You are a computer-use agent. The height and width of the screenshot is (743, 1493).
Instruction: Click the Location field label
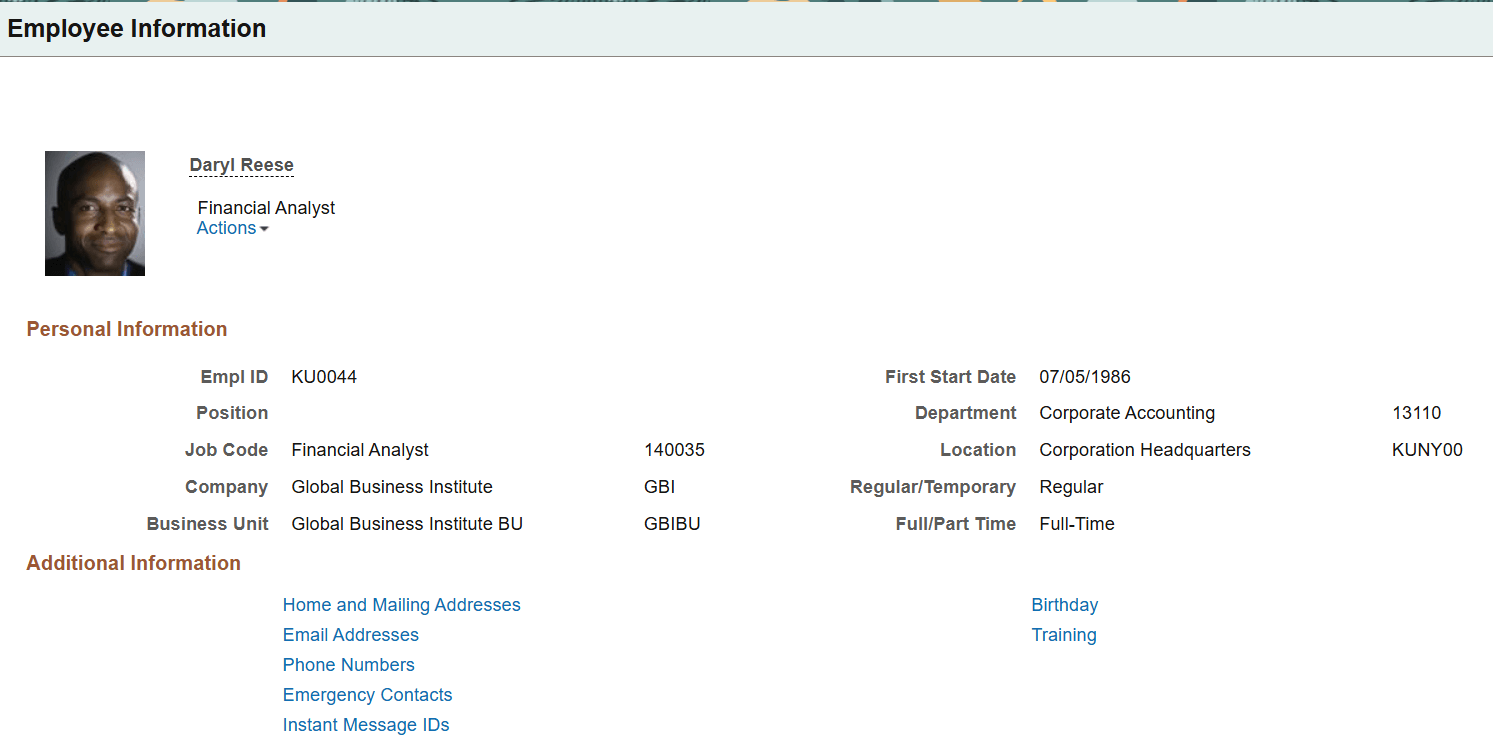[x=978, y=450]
